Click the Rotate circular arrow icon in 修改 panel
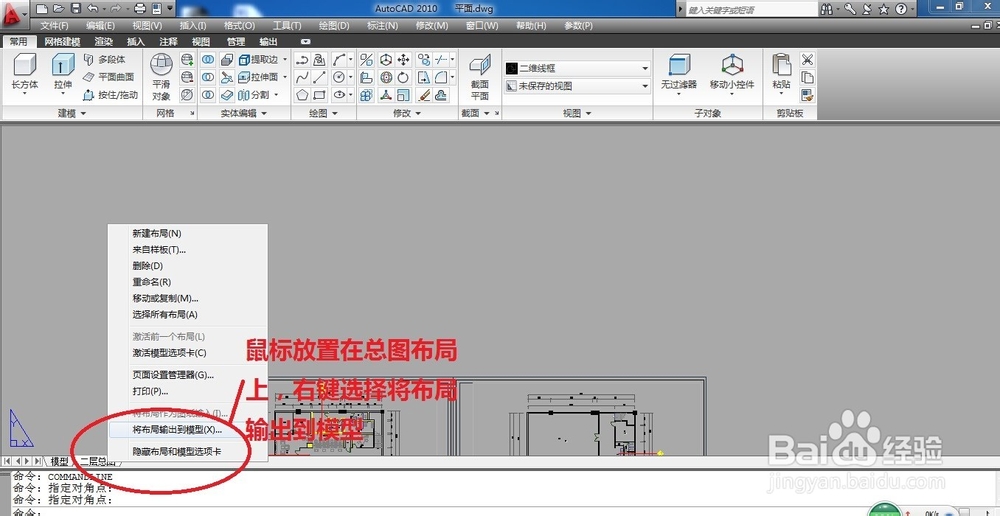This screenshot has width=1000, height=516. [x=403, y=77]
